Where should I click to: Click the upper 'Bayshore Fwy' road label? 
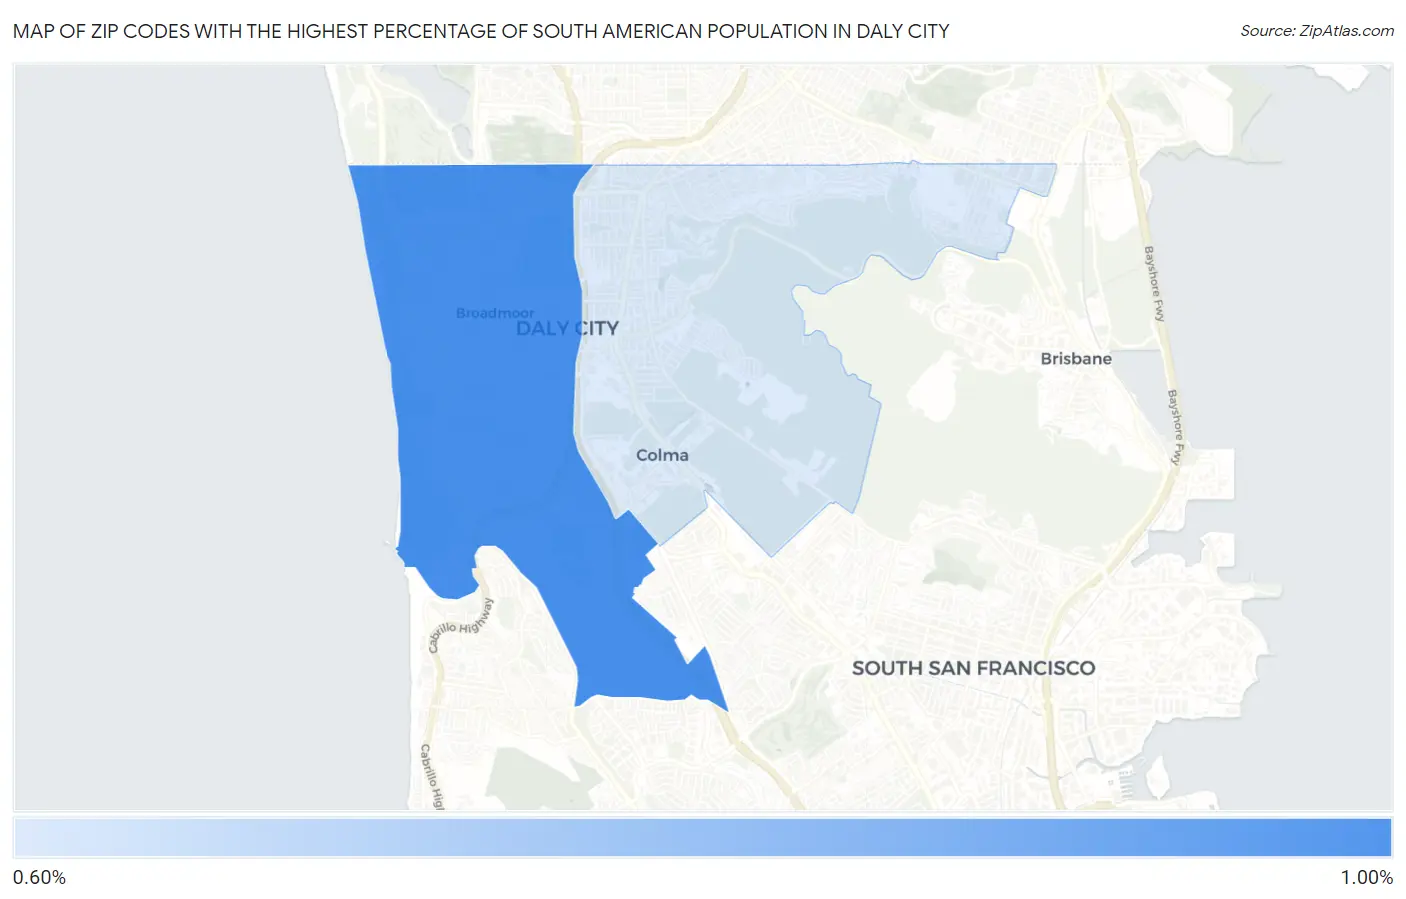point(1154,284)
